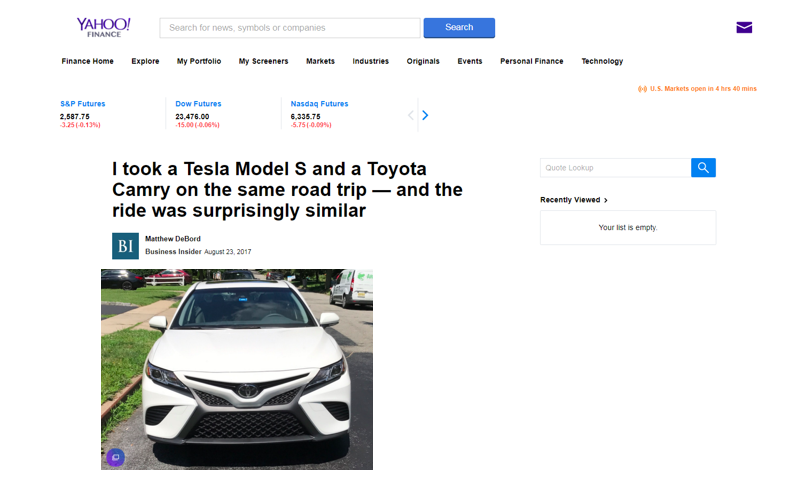
Task: Open the S&P Futures quote link
Action: [x=83, y=104]
